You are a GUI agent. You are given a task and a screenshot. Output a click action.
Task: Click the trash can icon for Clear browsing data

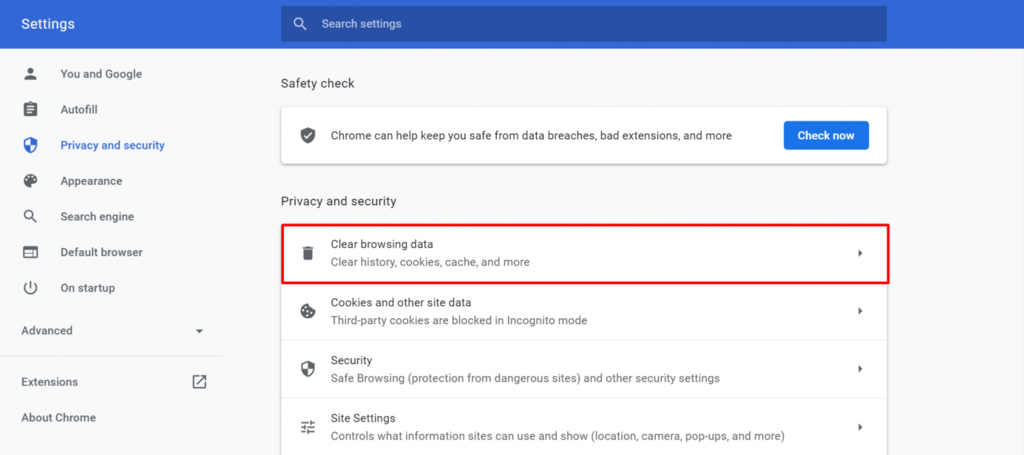308,253
